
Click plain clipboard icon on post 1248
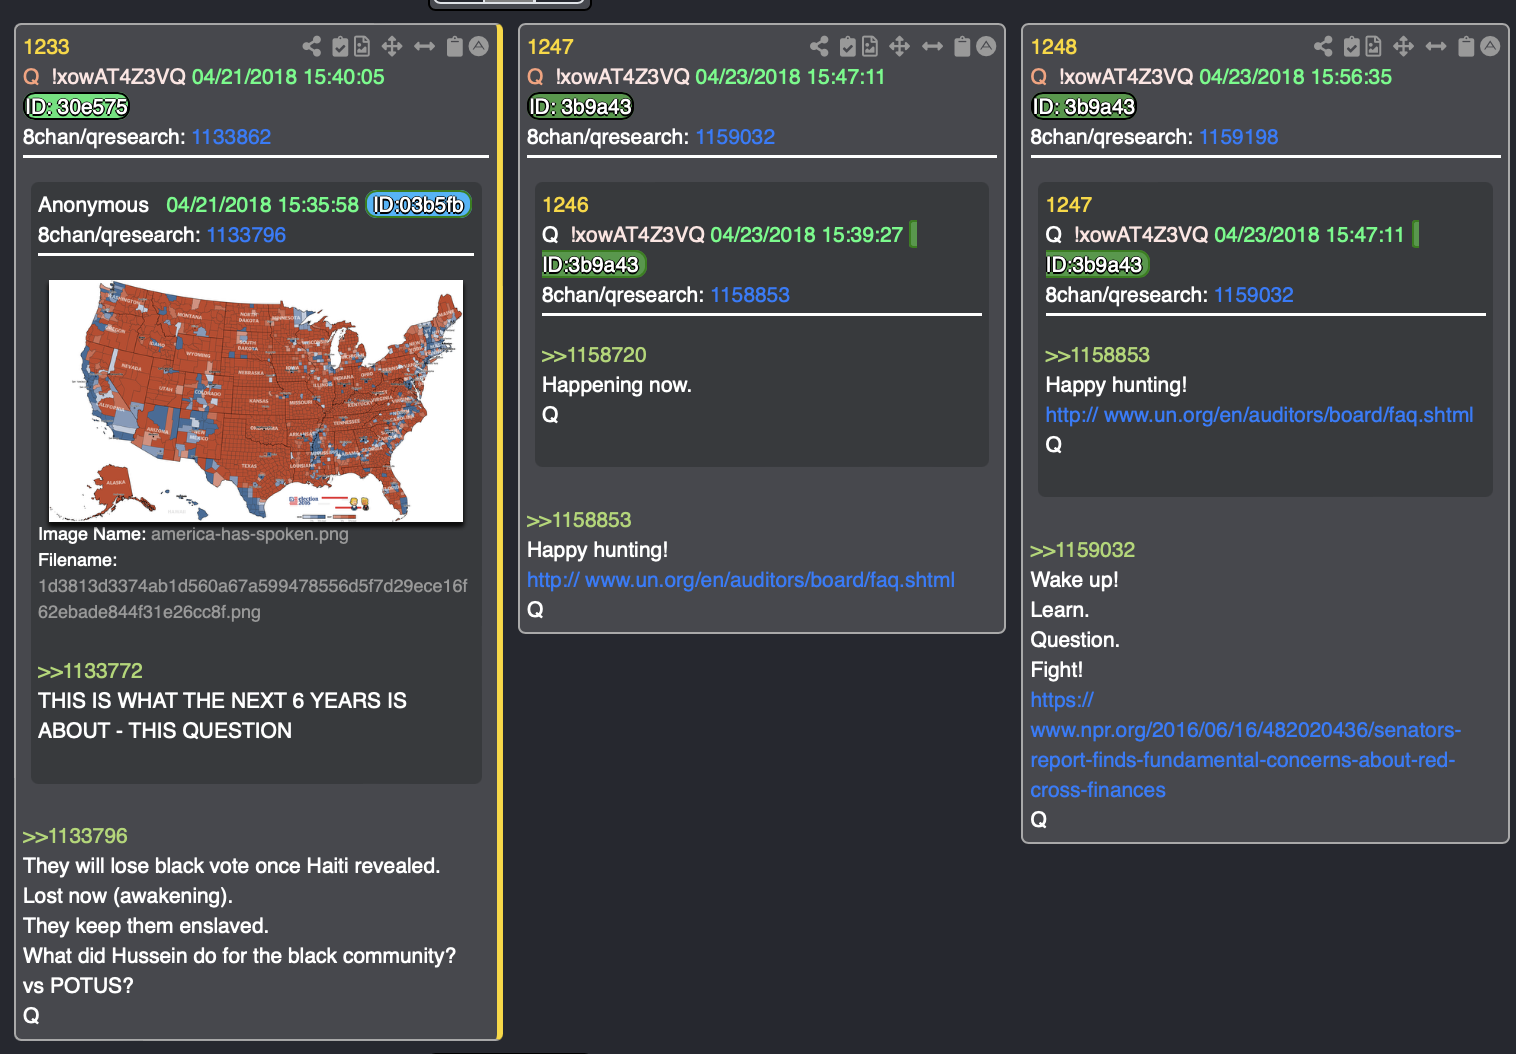pos(1466,46)
